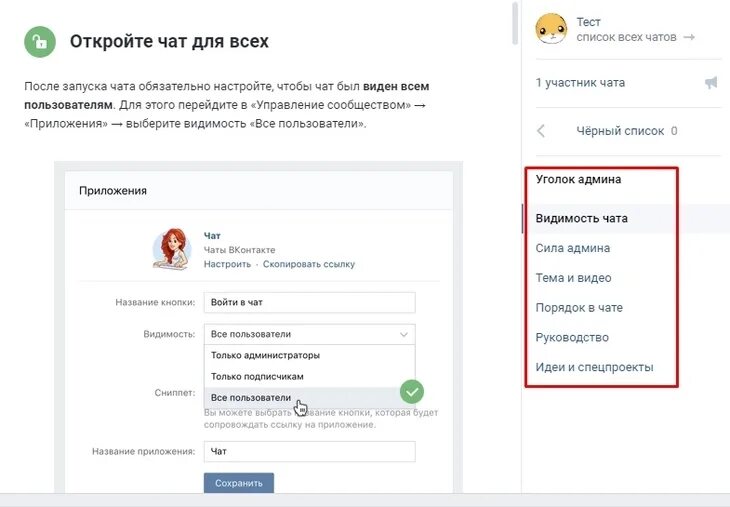Viewport: 730px width, 507px height.
Task: Click the back chevron beside Чёрный список
Action: [x=541, y=131]
